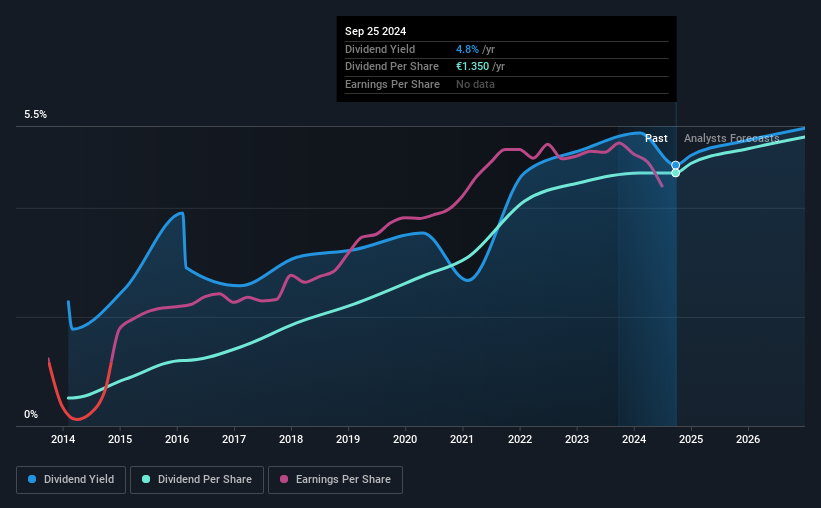Image resolution: width=821 pixels, height=508 pixels.
Task: Select the 2019 x-axis label
Action: (x=348, y=439)
